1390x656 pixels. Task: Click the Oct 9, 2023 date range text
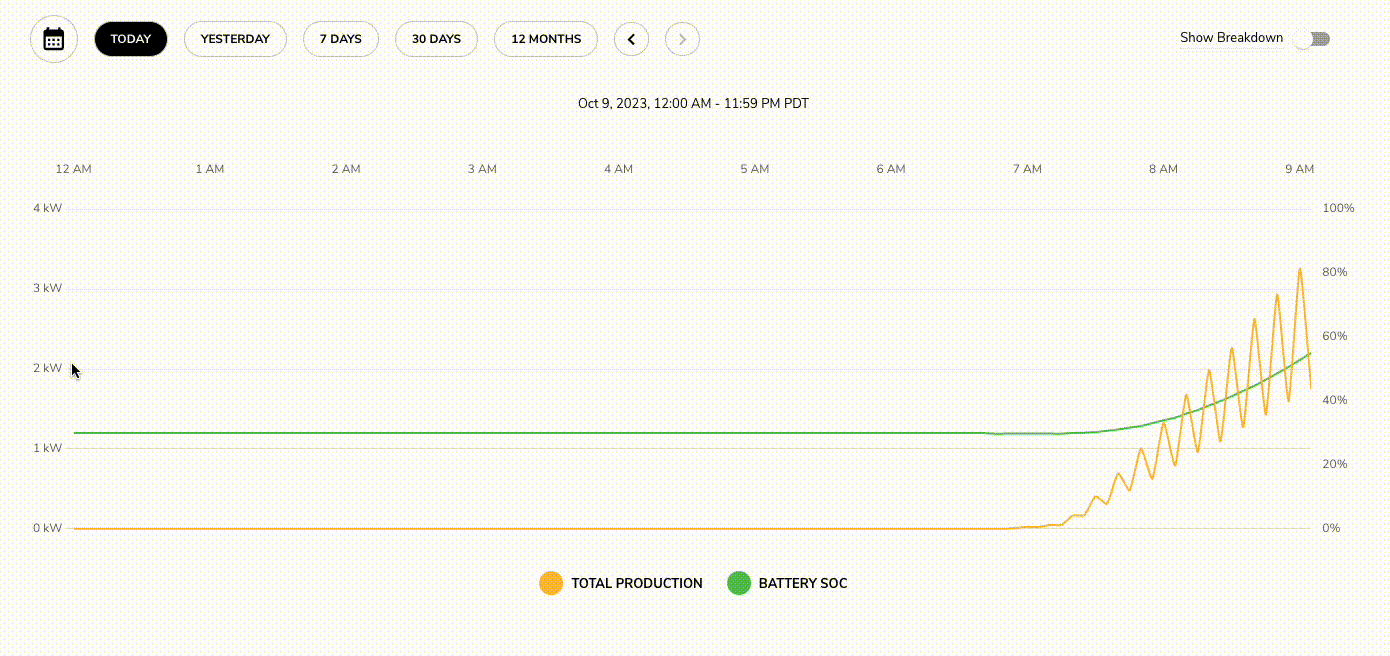point(694,103)
